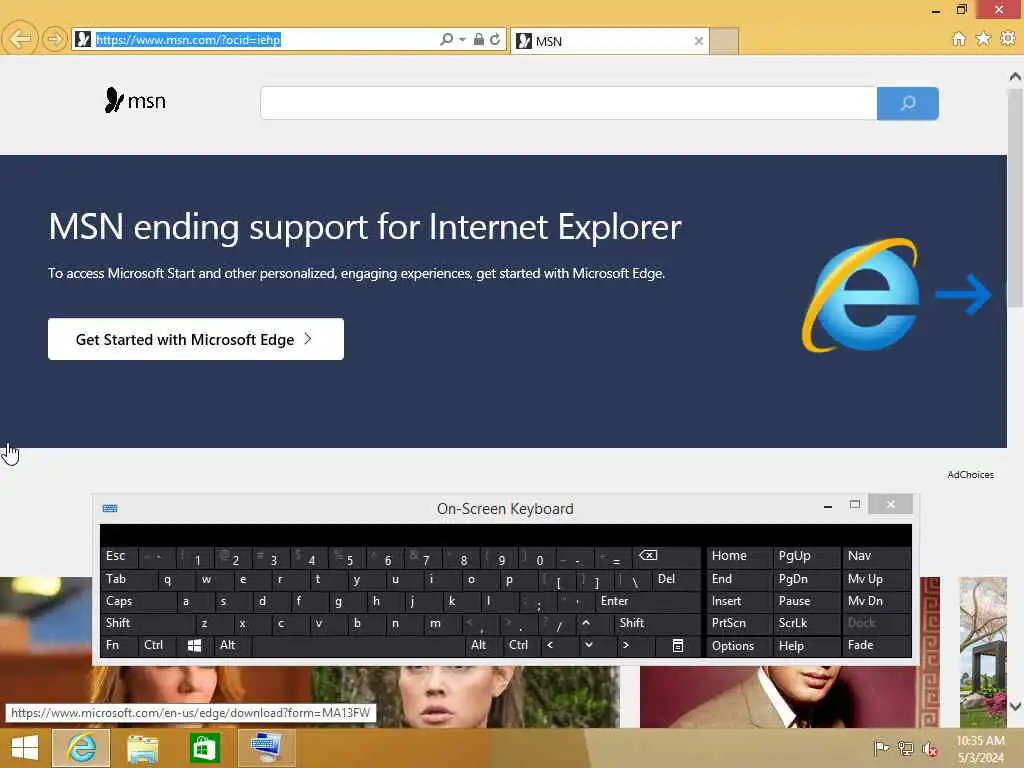Toggle the left Shift key on keyboard
Screen dimensions: 1024x768
(x=147, y=624)
